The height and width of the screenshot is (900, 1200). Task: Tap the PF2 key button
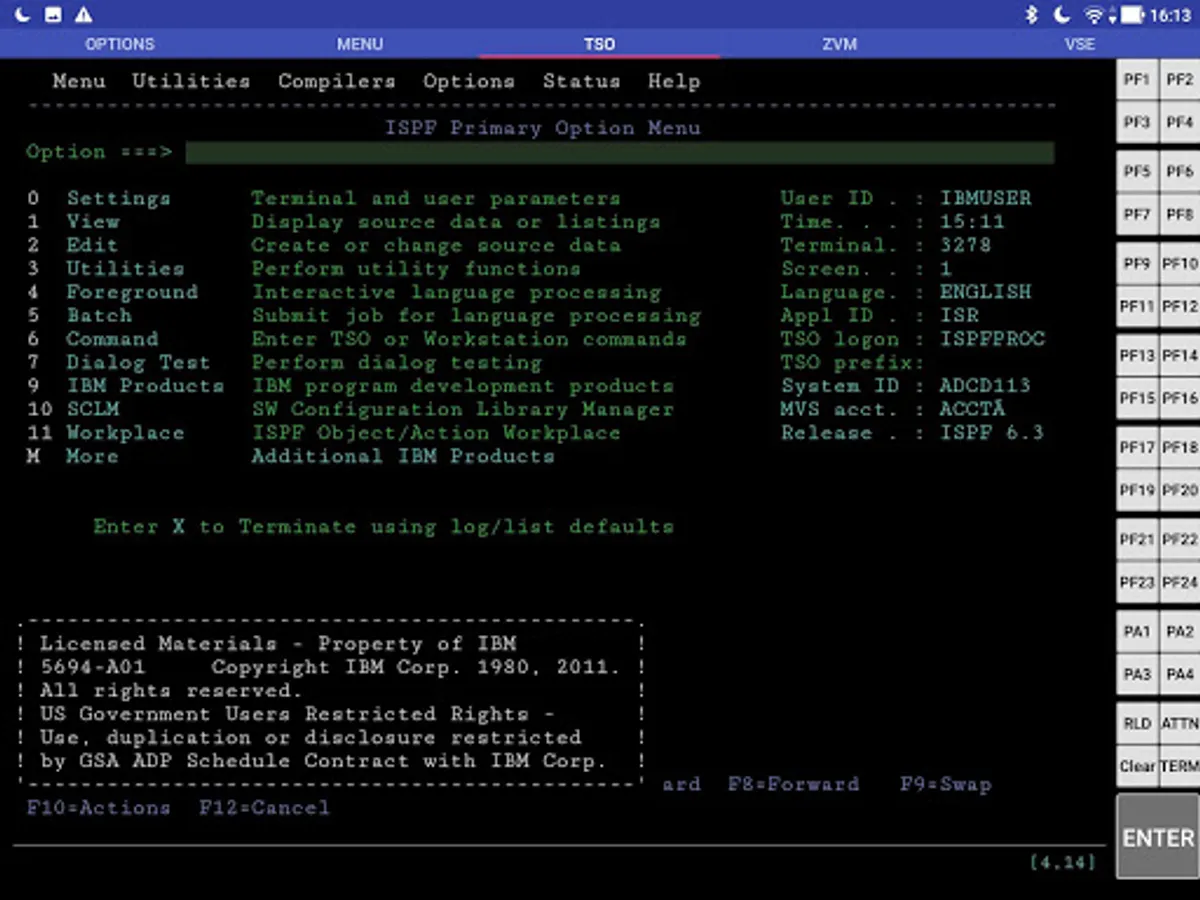coord(1179,80)
